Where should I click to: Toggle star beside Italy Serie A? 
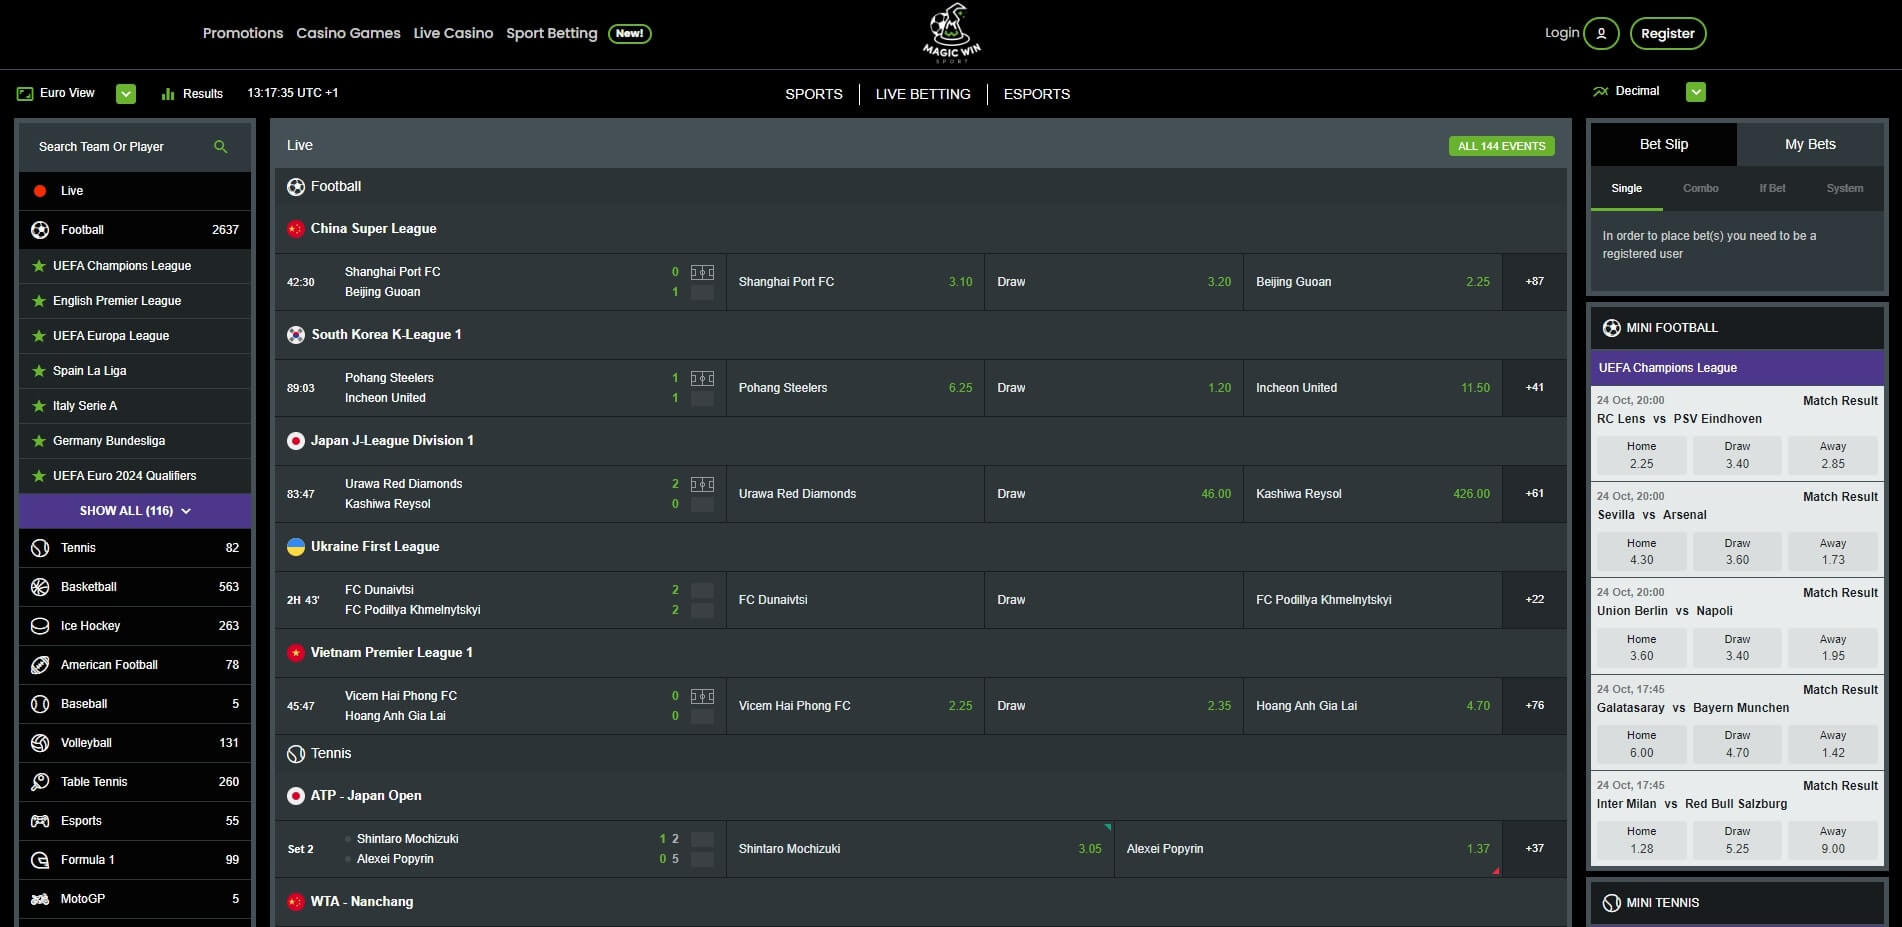tap(39, 406)
